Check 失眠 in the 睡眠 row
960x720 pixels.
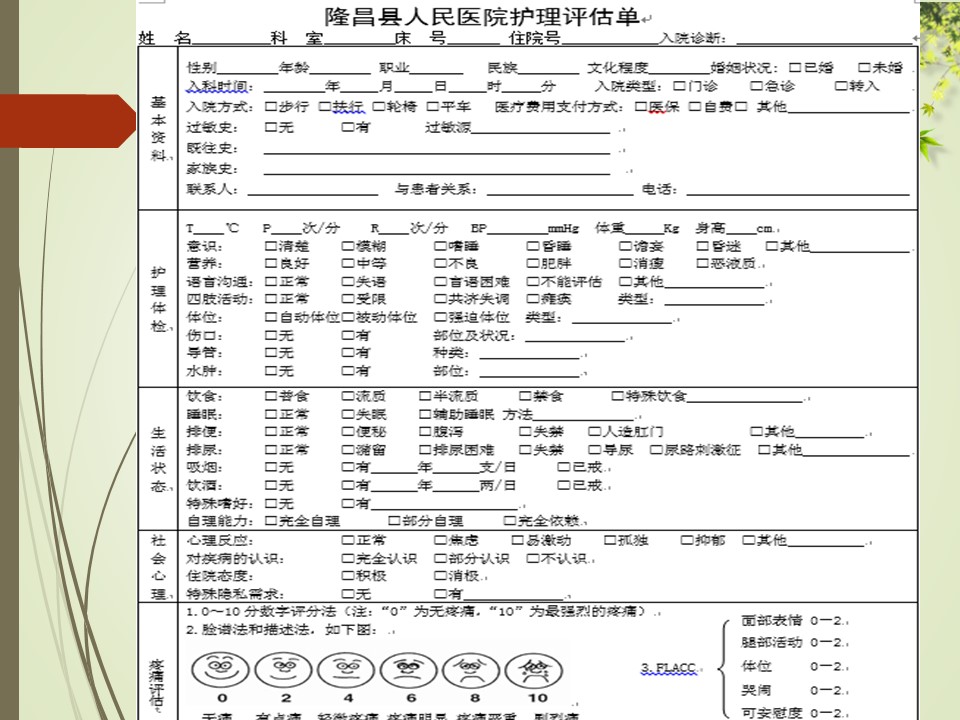coord(347,414)
